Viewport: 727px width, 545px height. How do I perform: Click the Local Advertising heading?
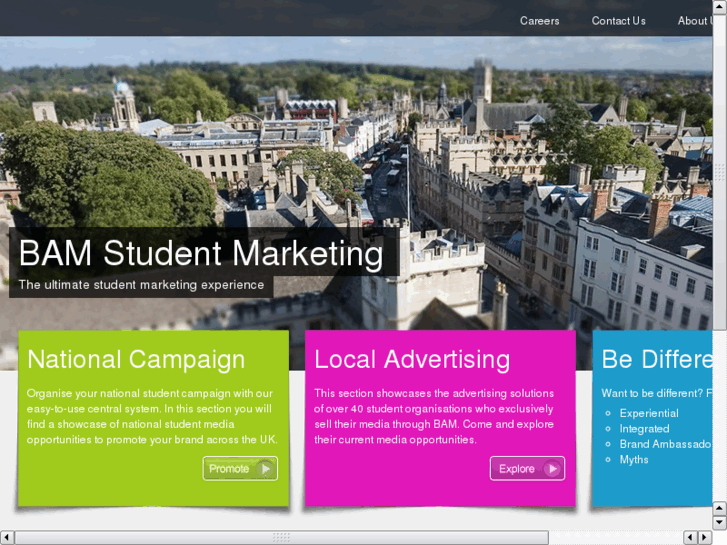pyautogui.click(x=412, y=359)
